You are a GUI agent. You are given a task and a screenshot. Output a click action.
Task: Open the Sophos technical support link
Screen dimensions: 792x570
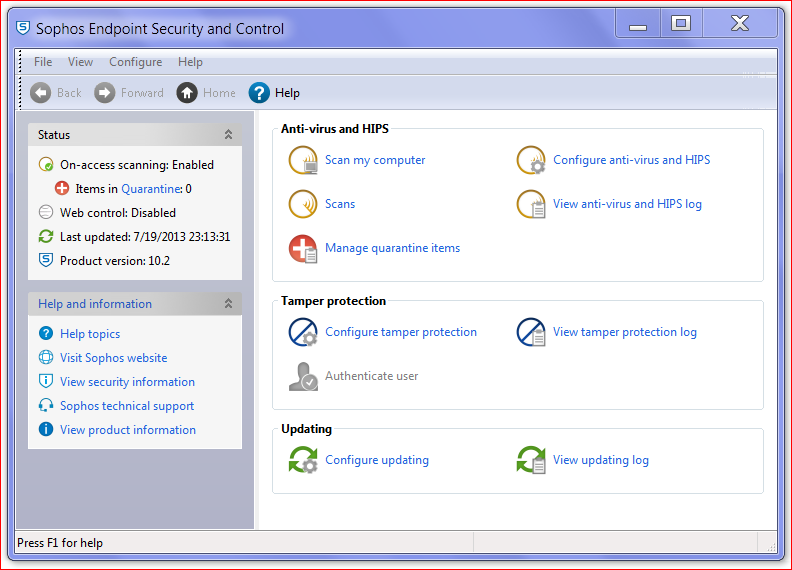coord(127,406)
